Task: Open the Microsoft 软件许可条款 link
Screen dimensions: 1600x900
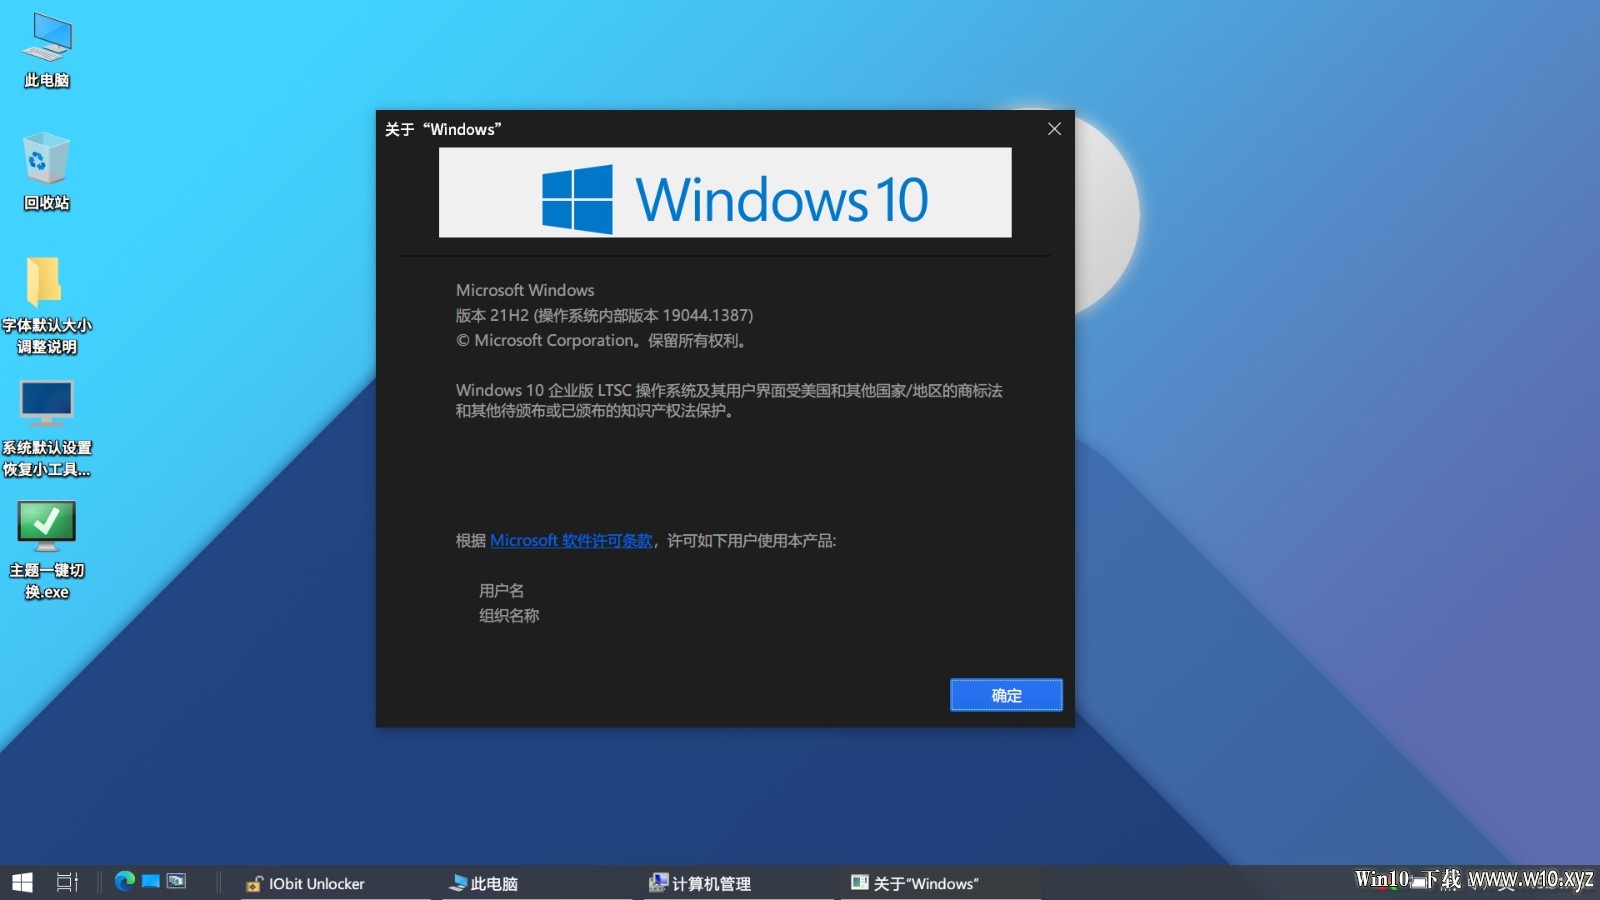Action: [571, 541]
